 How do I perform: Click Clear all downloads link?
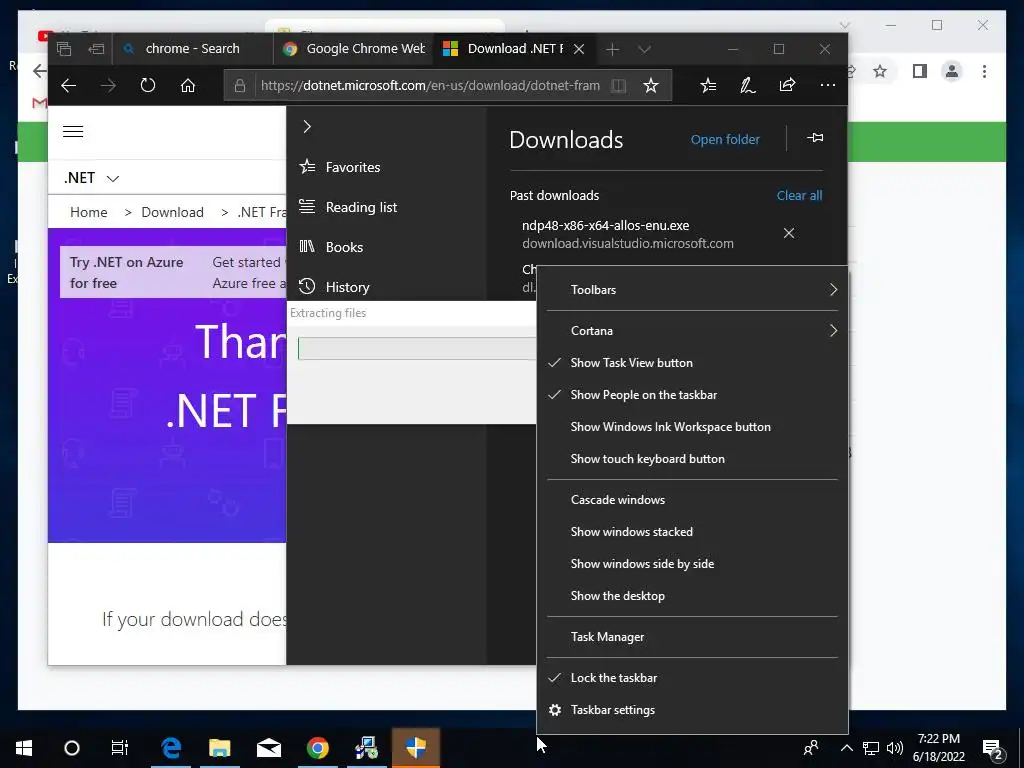(x=799, y=195)
